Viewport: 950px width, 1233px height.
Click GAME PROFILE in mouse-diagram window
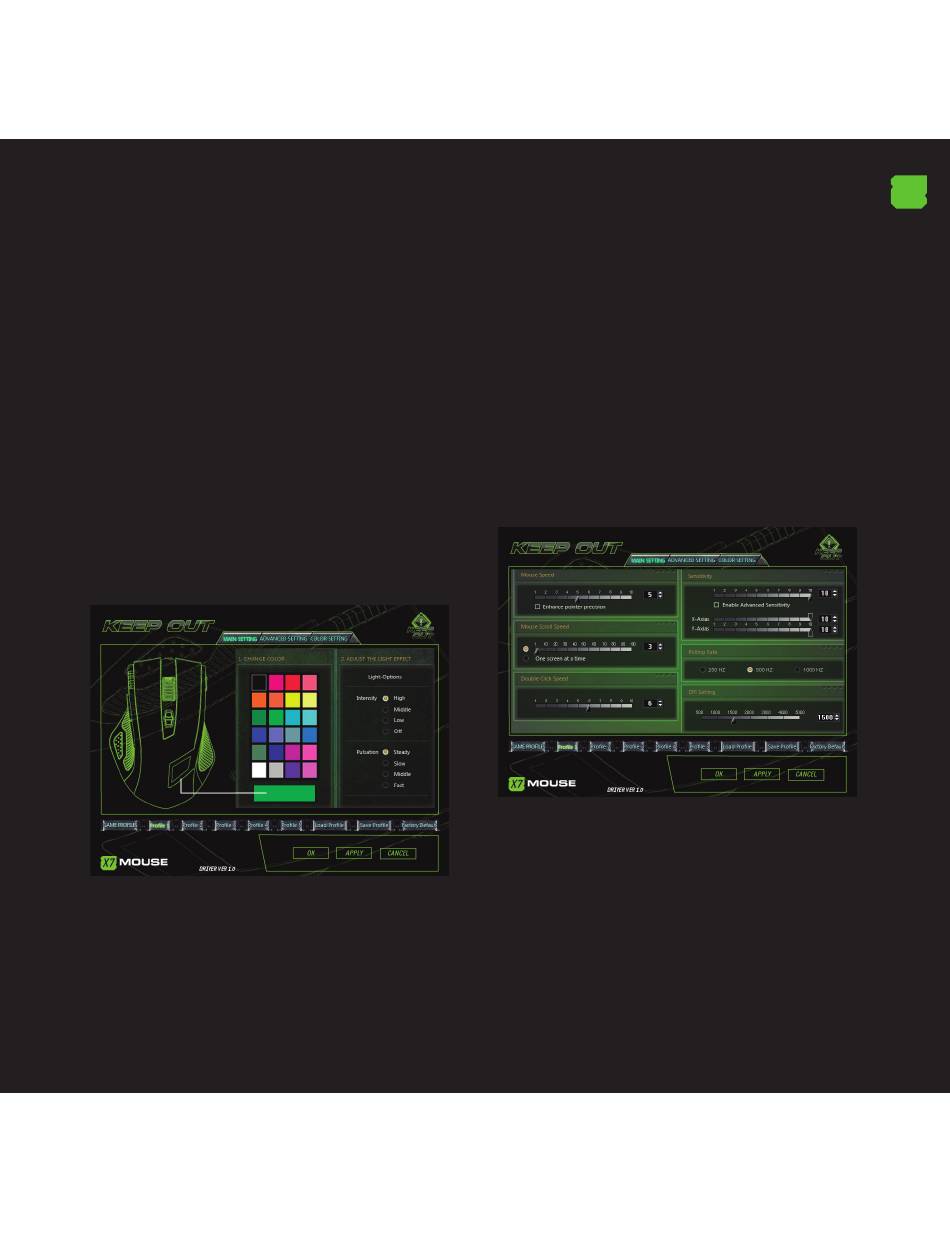click(120, 825)
